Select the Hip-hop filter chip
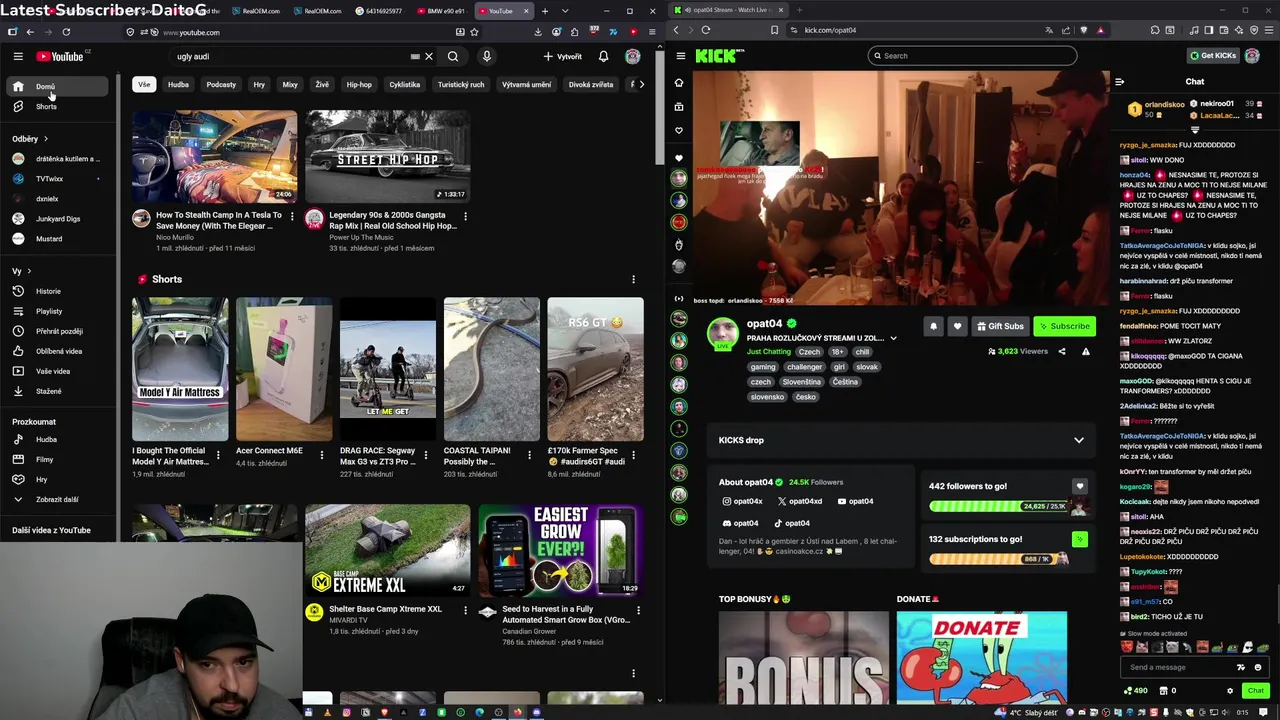The height and width of the screenshot is (720, 1280). click(x=359, y=84)
